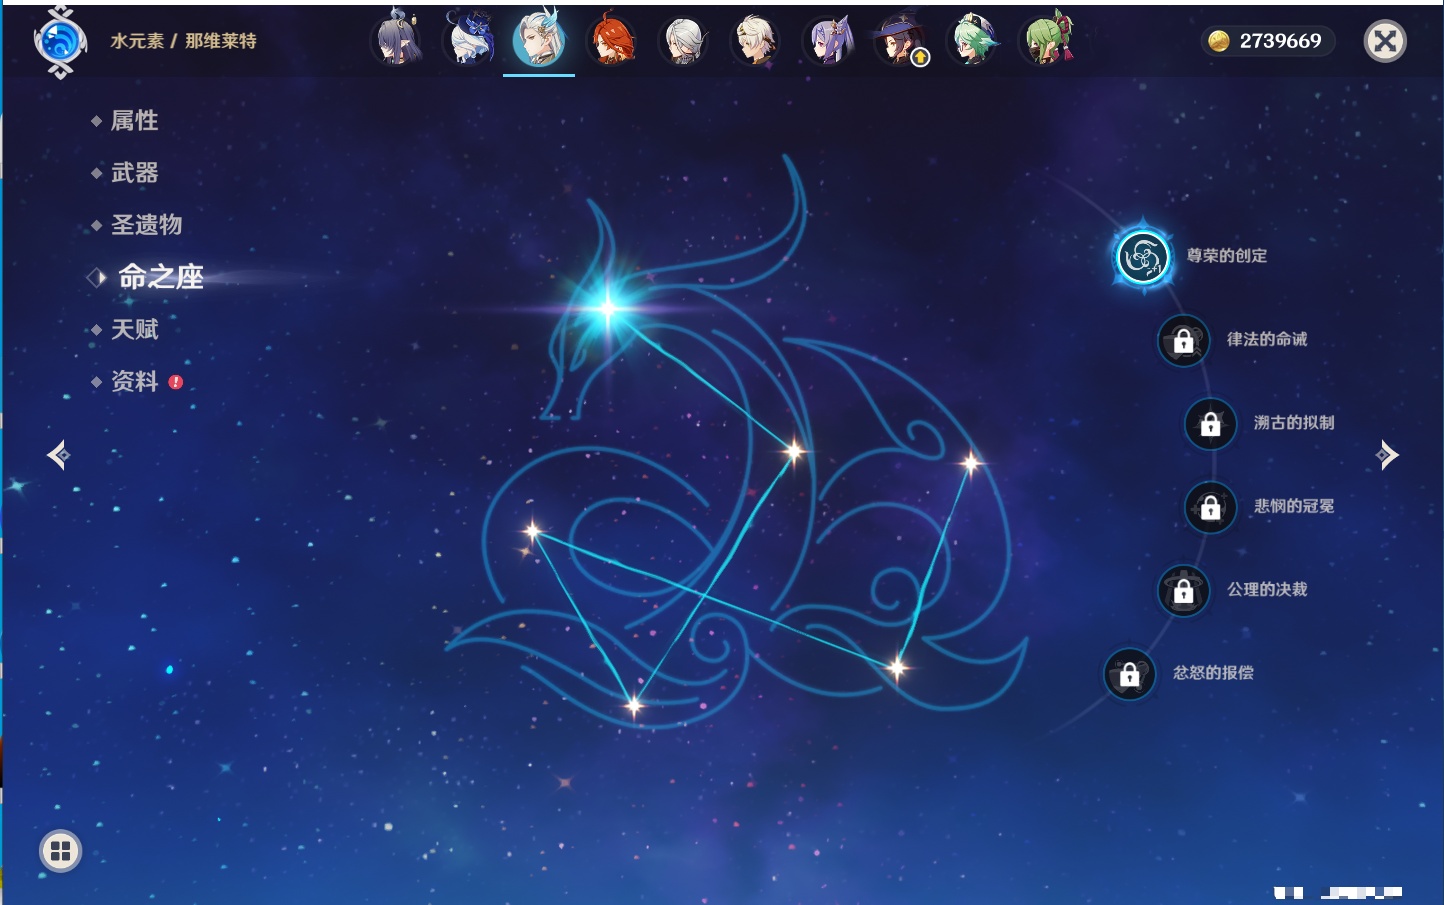Screen dimensions: 1444x905
Task: Click the bright glowing constellation star
Action: 608,308
